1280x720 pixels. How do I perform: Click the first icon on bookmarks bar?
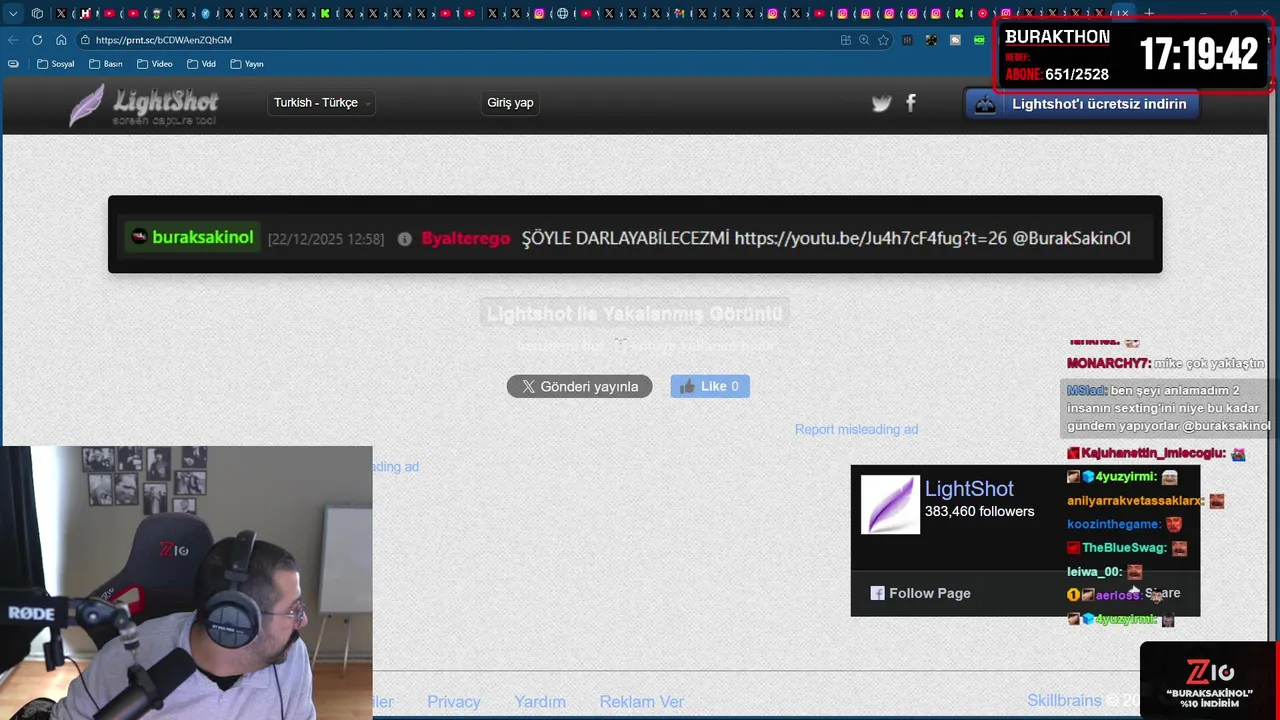coord(13,64)
